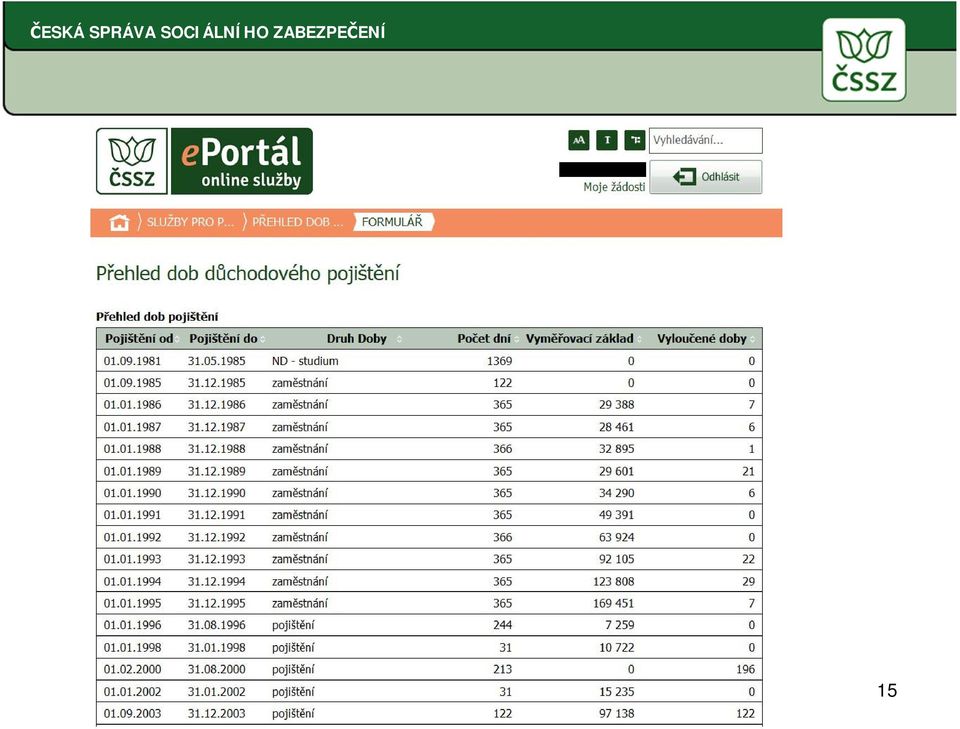This screenshot has width=960, height=729.
Task: Click the assessment base value 123 808
Action: 613,581
